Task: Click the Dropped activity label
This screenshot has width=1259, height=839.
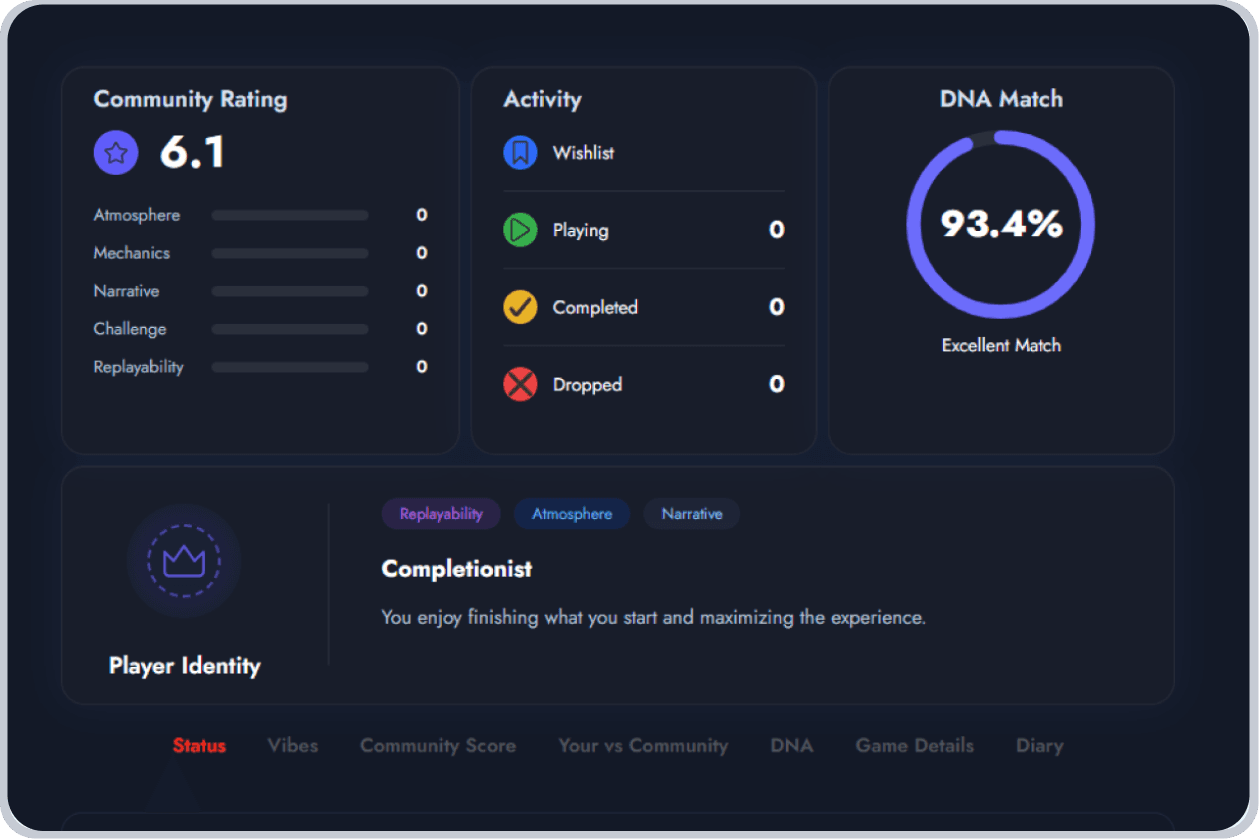Action: [587, 384]
